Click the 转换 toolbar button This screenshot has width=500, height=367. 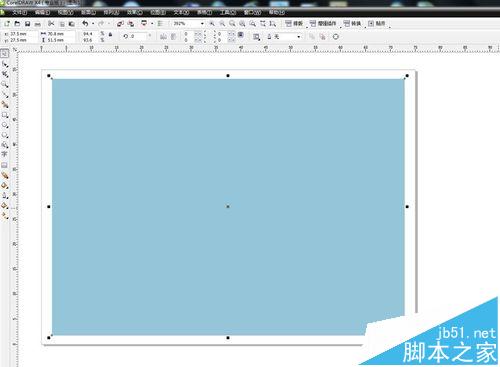352,24
